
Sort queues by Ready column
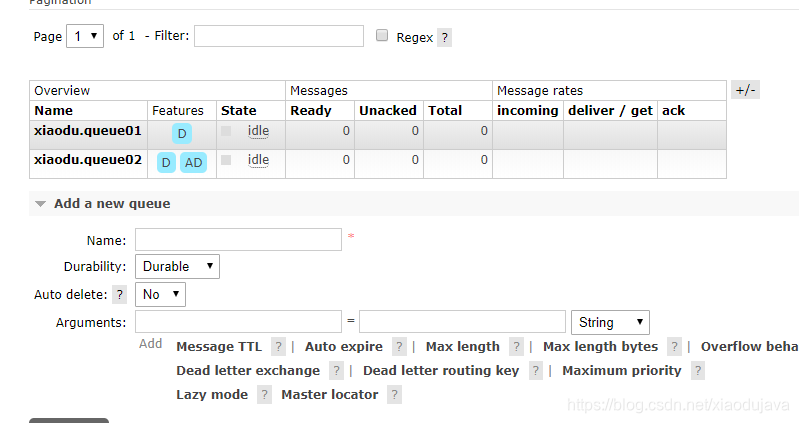pos(311,111)
